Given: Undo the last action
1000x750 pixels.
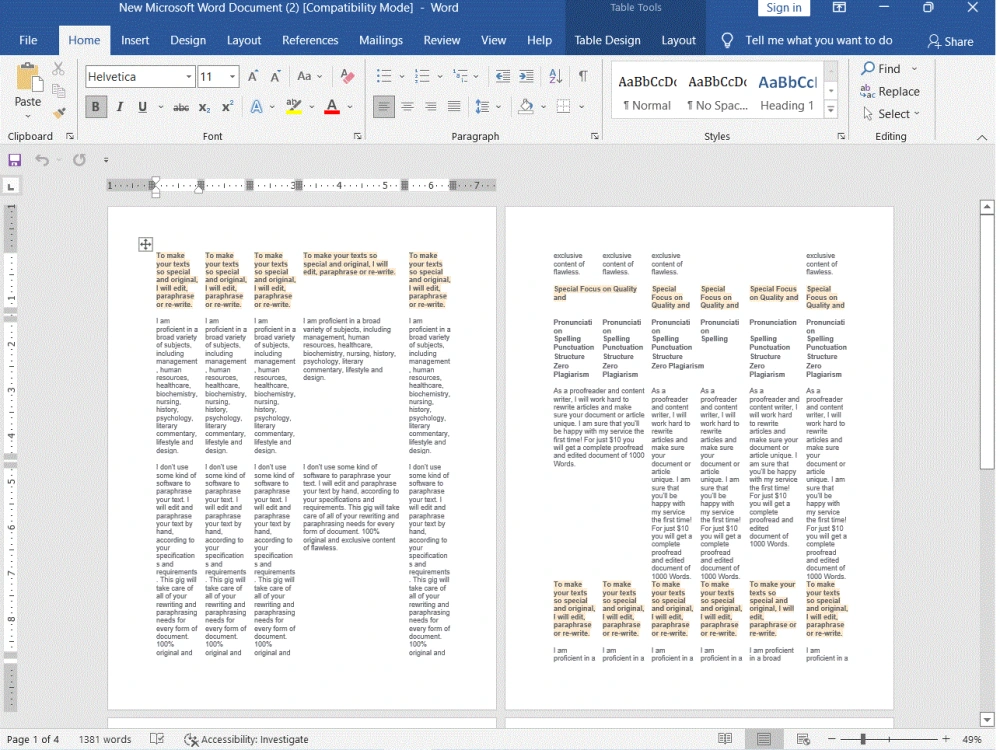Looking at the screenshot, I should pos(42,160).
